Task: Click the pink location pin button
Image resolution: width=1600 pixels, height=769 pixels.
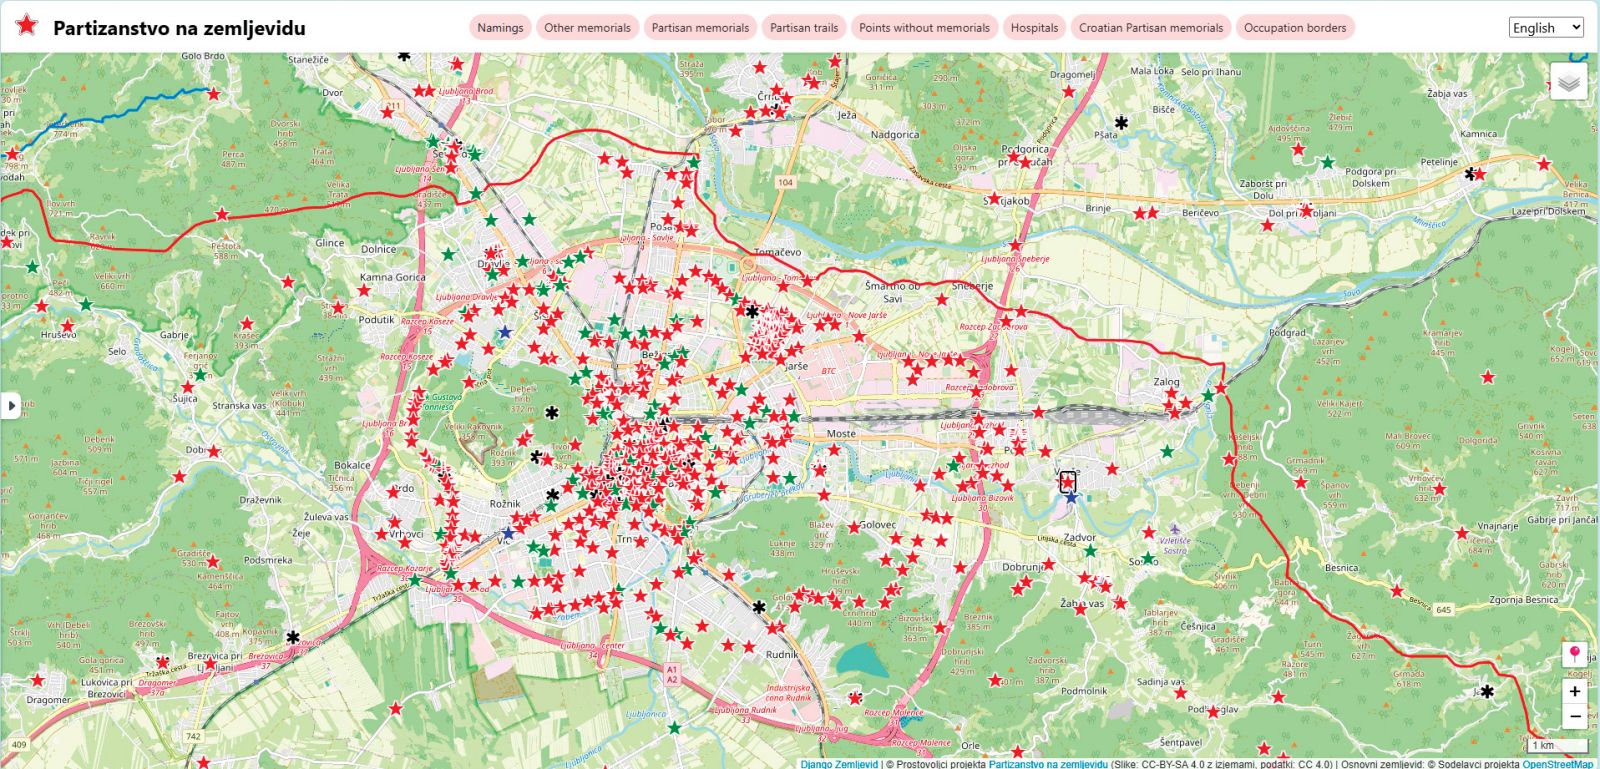Action: pyautogui.click(x=1575, y=655)
